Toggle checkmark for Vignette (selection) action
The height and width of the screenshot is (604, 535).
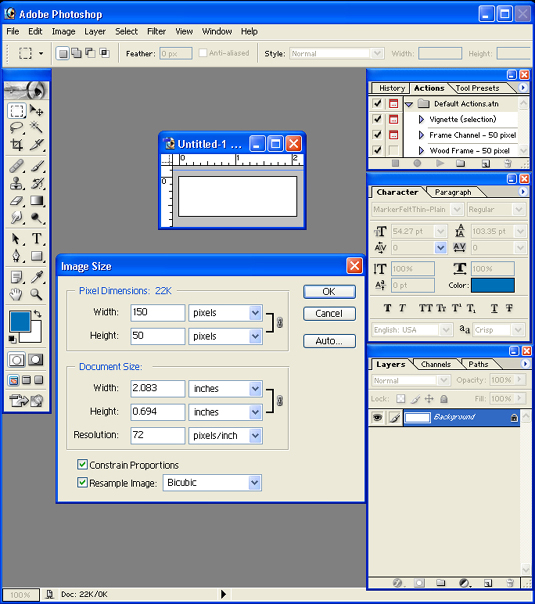pos(377,119)
